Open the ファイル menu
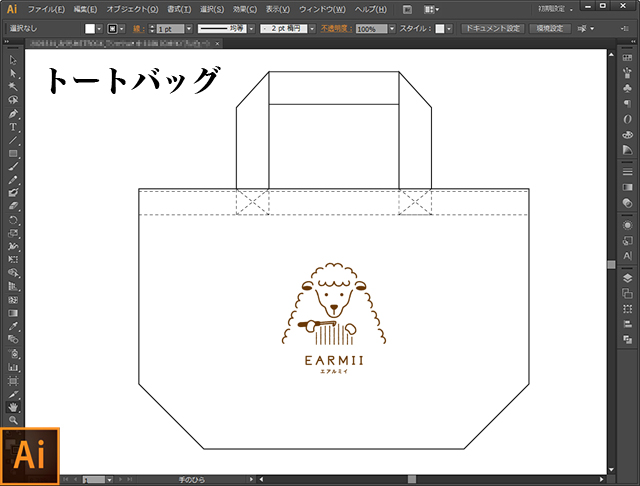Screen dimensions: 640x486 click(46, 9)
